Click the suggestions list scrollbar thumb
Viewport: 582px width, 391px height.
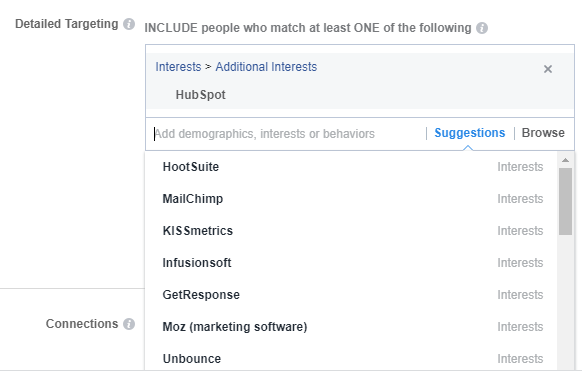pos(565,201)
